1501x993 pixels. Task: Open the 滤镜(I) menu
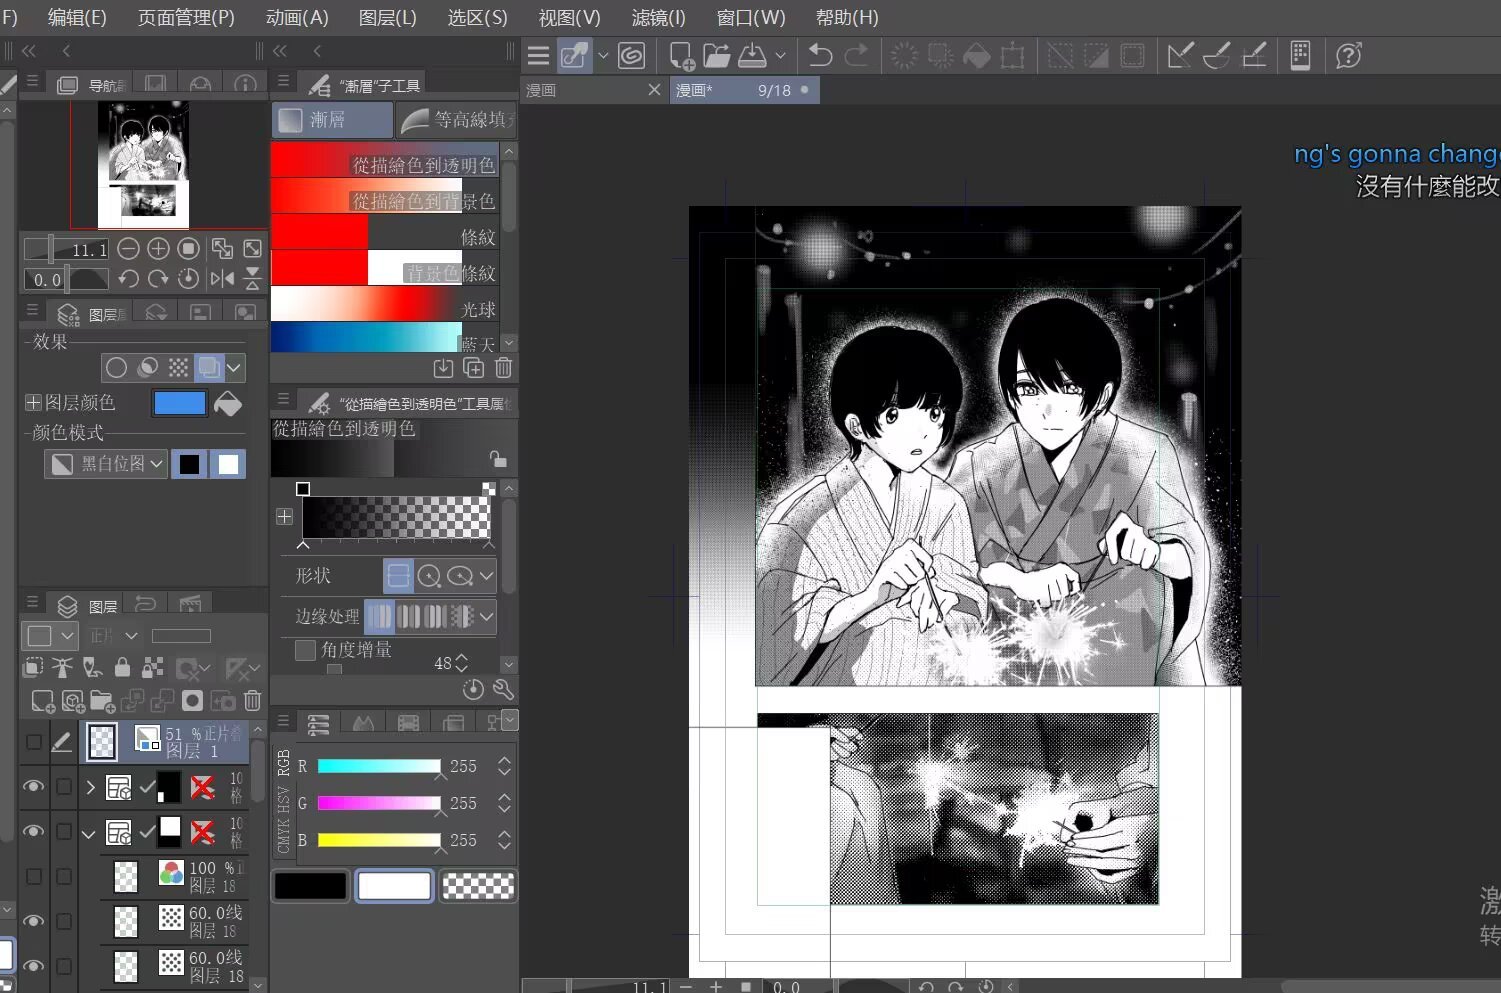click(x=659, y=18)
